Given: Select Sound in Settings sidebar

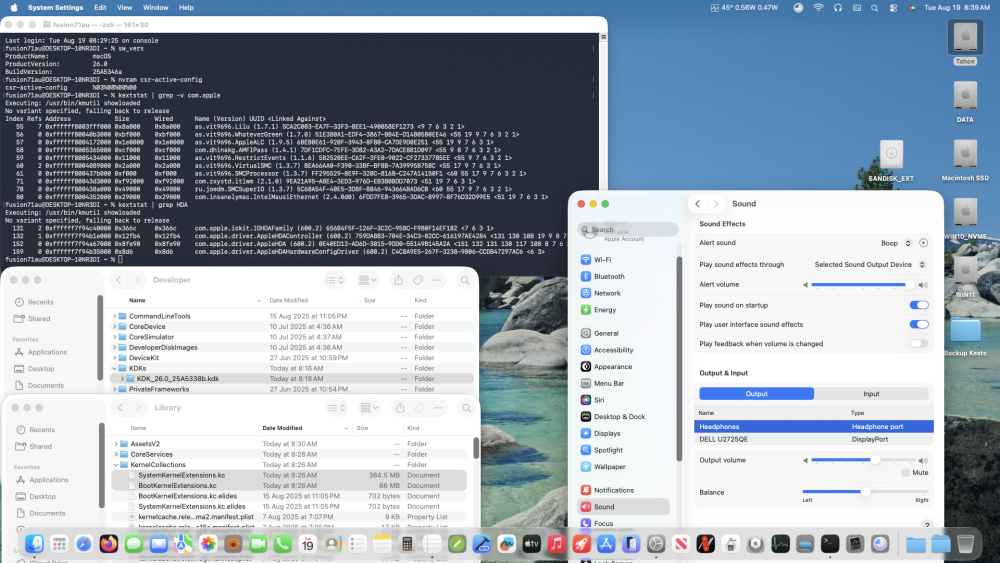Looking at the screenshot, I should tap(623, 507).
